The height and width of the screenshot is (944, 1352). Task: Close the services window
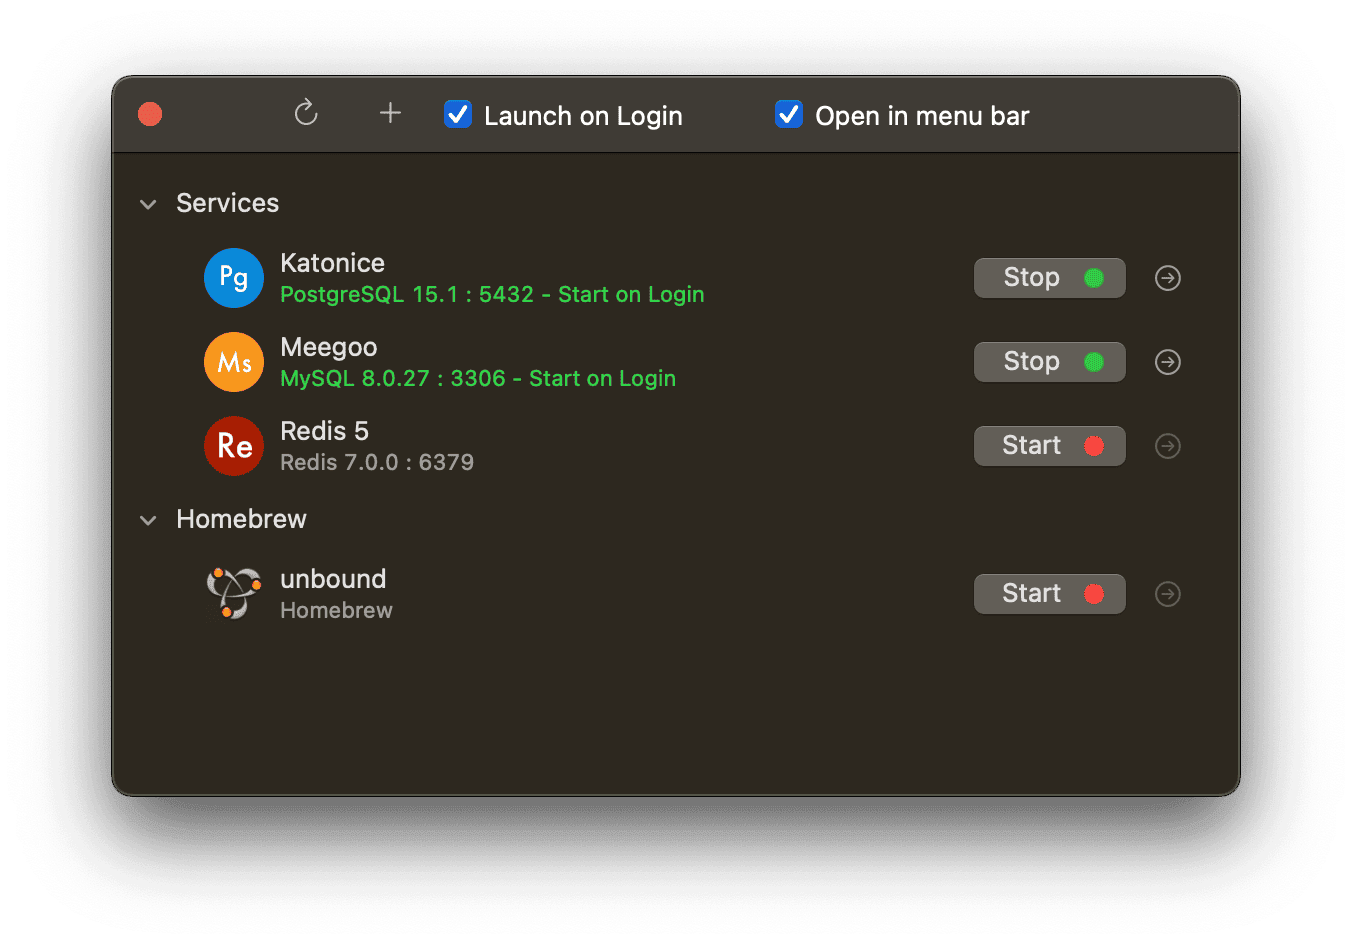(x=150, y=114)
